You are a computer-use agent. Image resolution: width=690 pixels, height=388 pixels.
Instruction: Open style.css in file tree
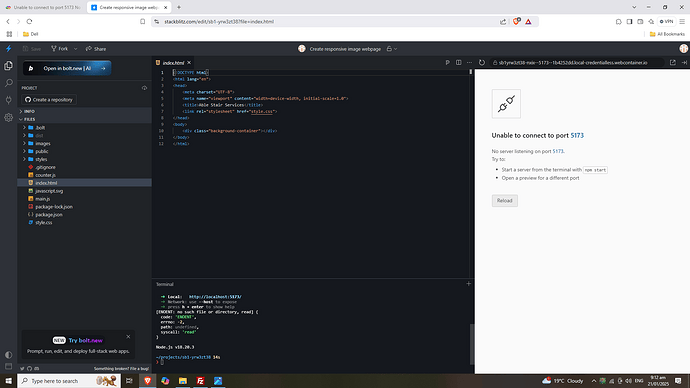[x=44, y=223]
